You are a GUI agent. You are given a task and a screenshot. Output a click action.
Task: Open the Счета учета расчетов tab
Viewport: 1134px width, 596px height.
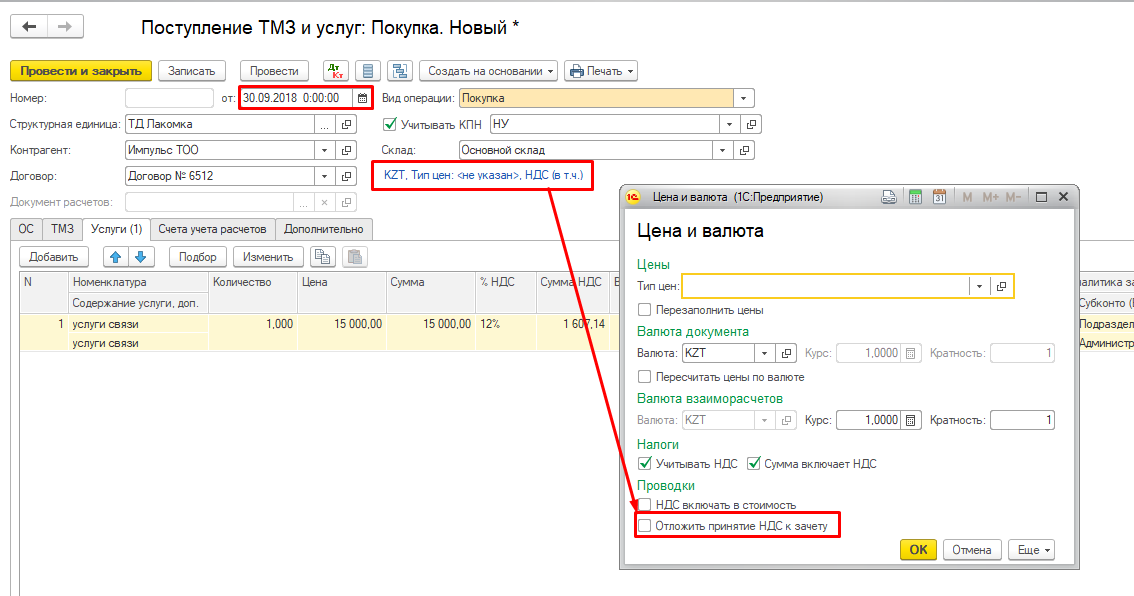tap(213, 229)
